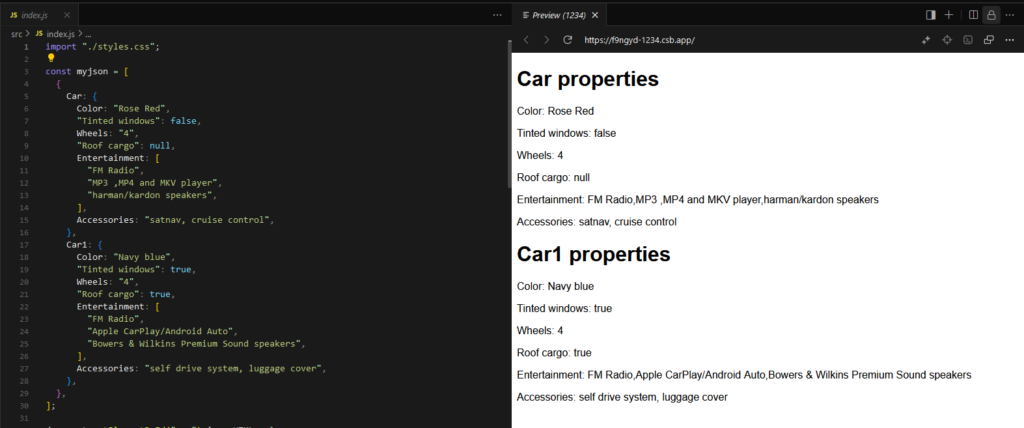This screenshot has height=428, width=1024.
Task: Click the 'Car1: {' code line
Action: point(84,244)
